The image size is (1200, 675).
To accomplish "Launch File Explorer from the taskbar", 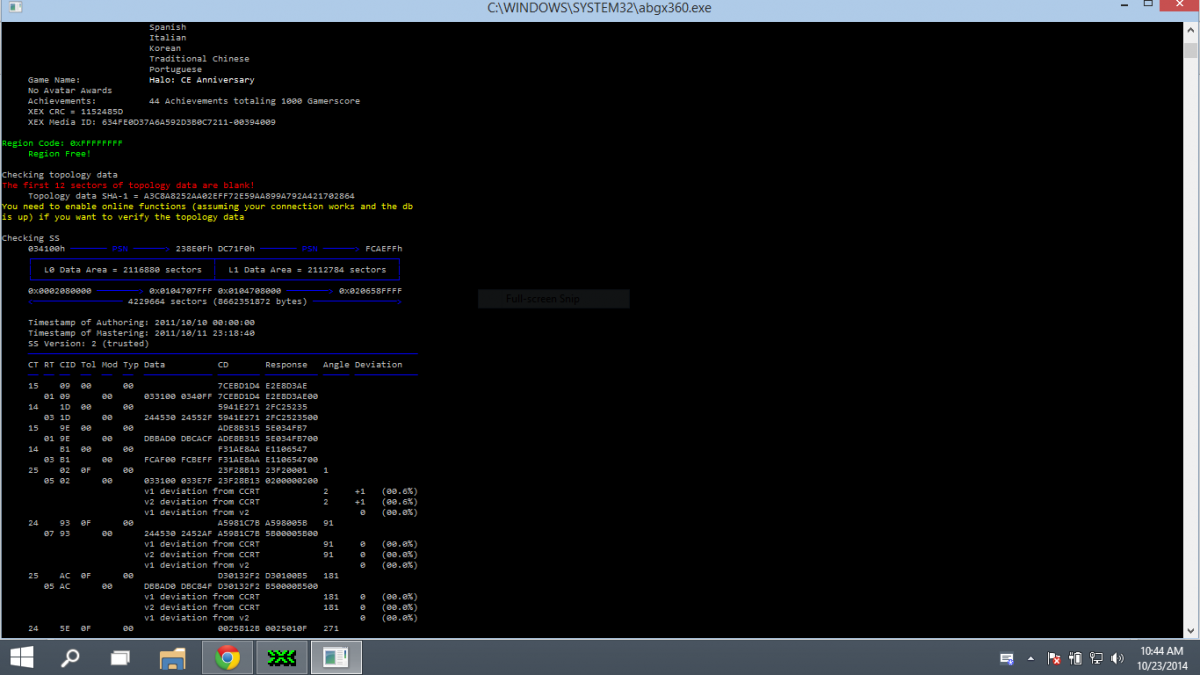I will point(173,657).
